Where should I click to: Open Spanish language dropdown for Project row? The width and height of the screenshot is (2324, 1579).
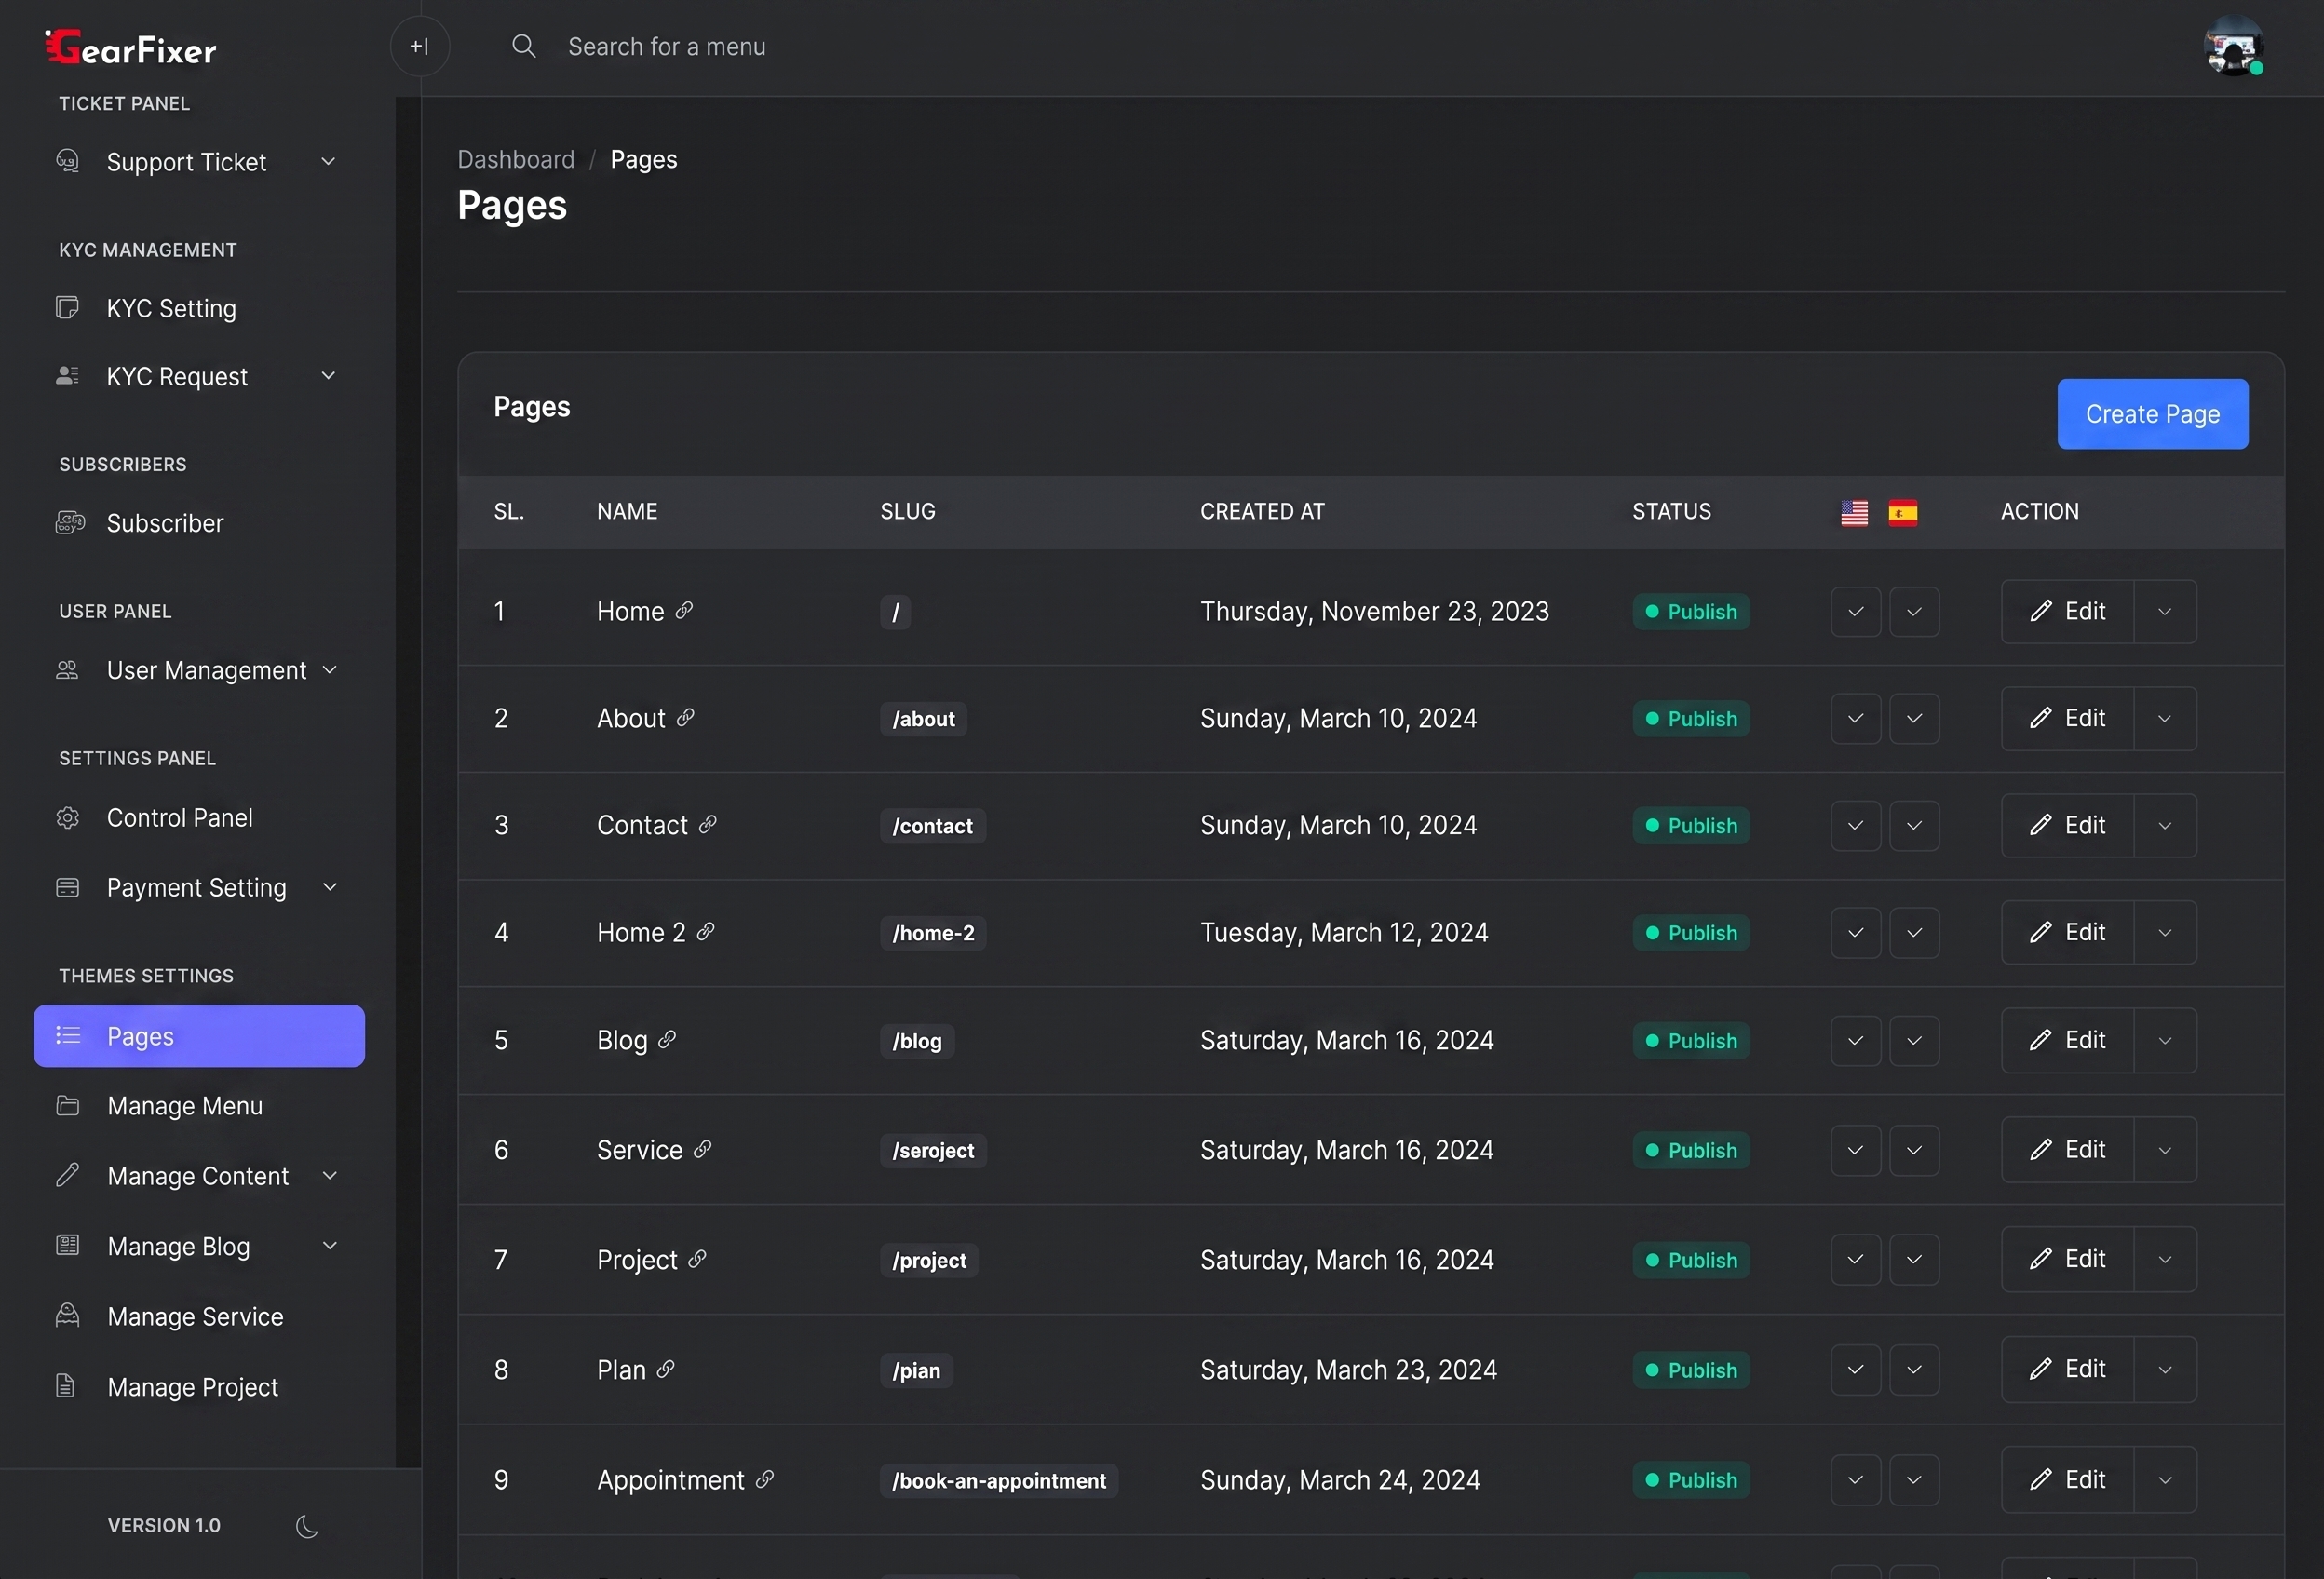point(1914,1259)
